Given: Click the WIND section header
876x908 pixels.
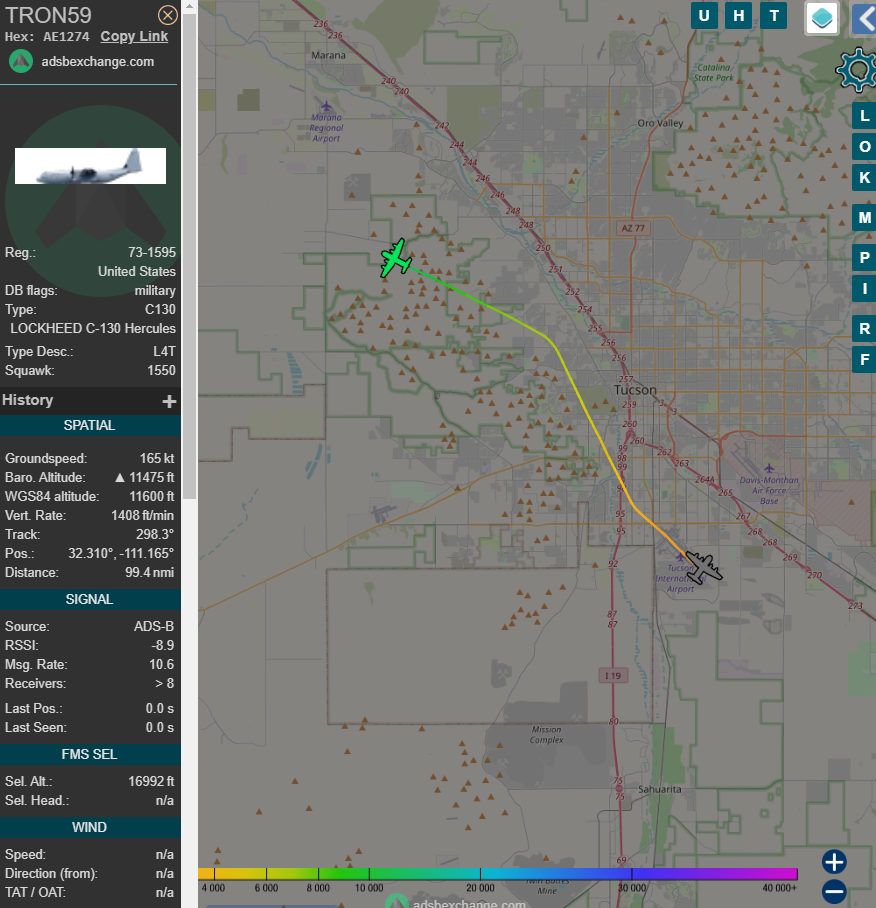Looking at the screenshot, I should (x=90, y=828).
